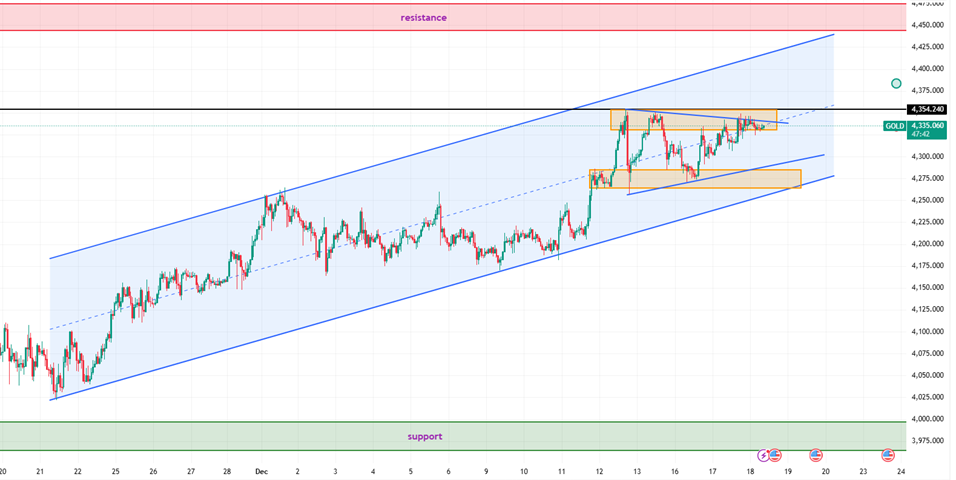This screenshot has height=480, width=956.
Task: Click the 4,050.000 price axis label
Action: click(x=925, y=375)
